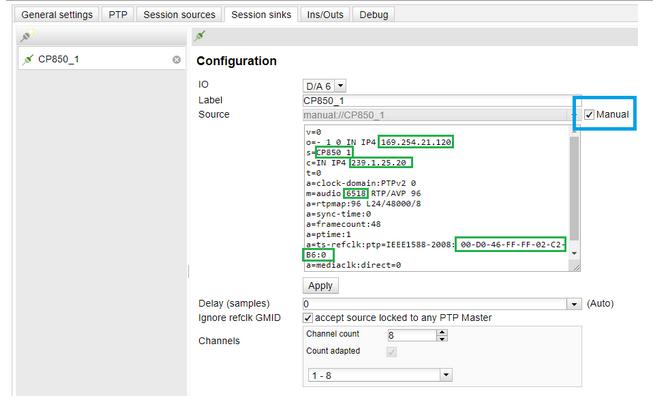Click the green plug icon beside CP850_1

[x=28, y=60]
